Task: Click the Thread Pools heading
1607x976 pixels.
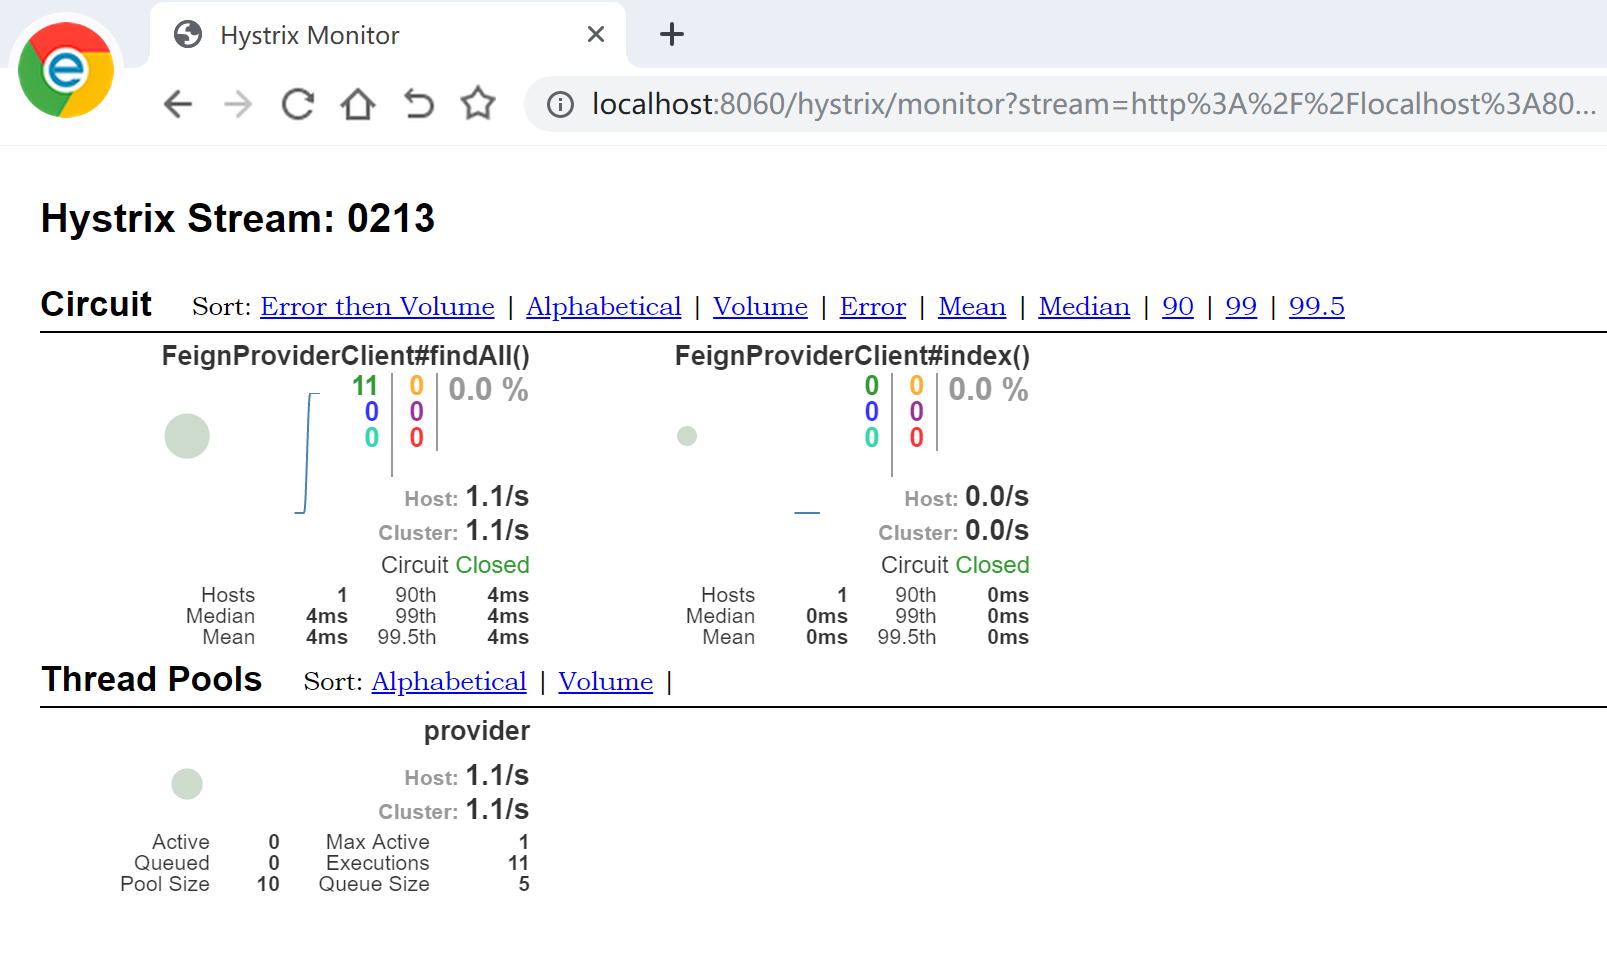Action: click(x=151, y=679)
